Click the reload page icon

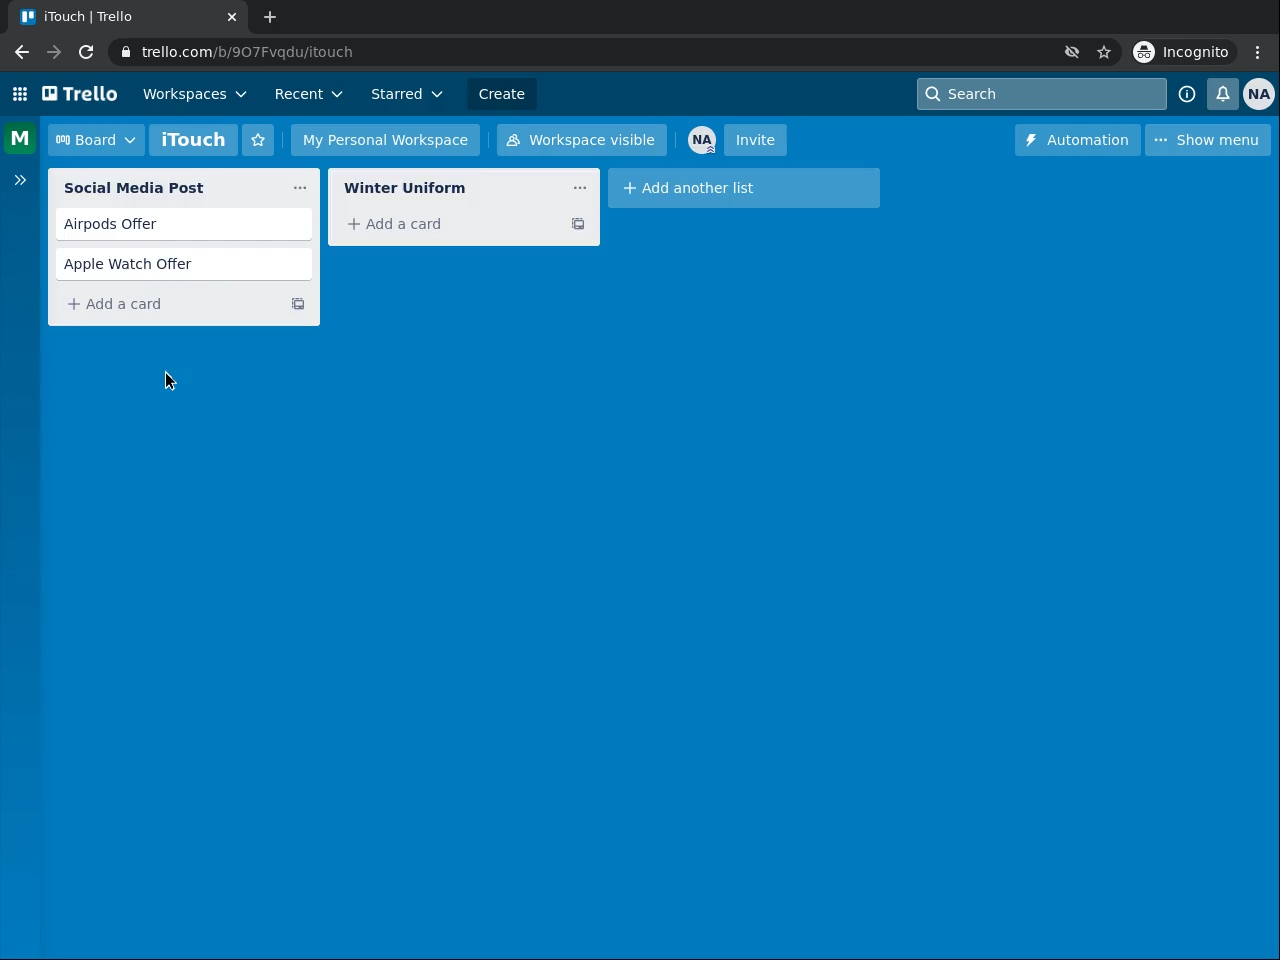coord(86,52)
